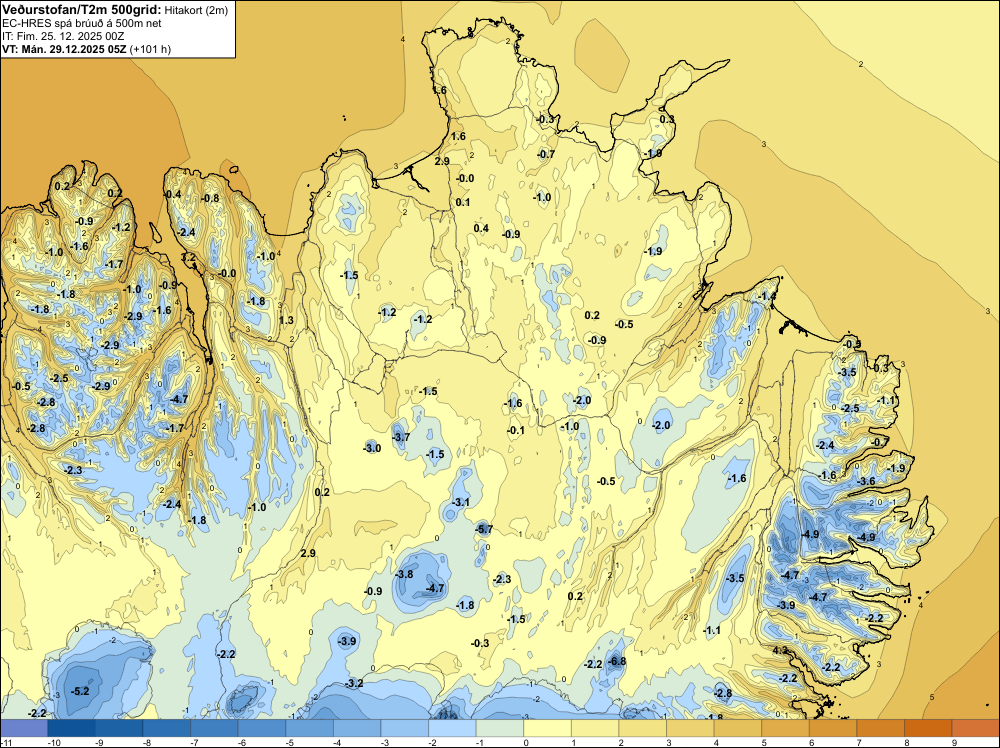Pick the legend swatch right of label 9
Viewport: 1000px width, 748px height.
coord(976,728)
